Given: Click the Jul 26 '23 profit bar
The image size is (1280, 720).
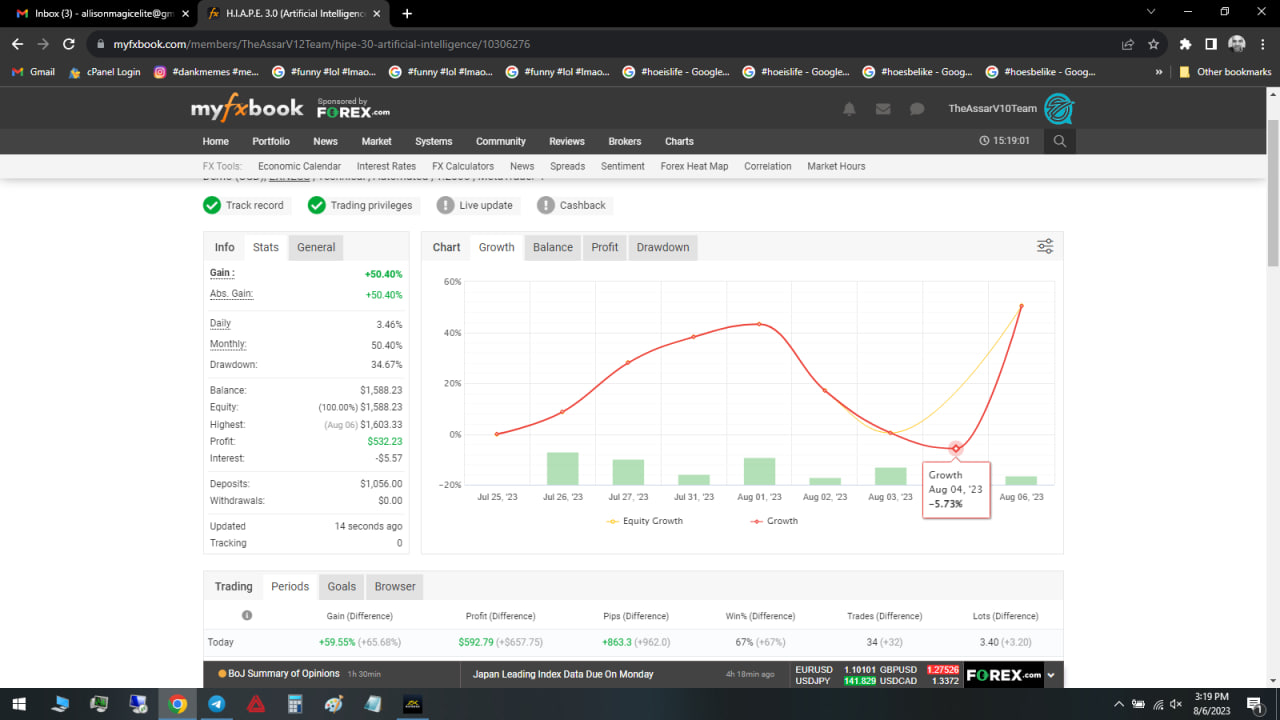Looking at the screenshot, I should tap(562, 469).
